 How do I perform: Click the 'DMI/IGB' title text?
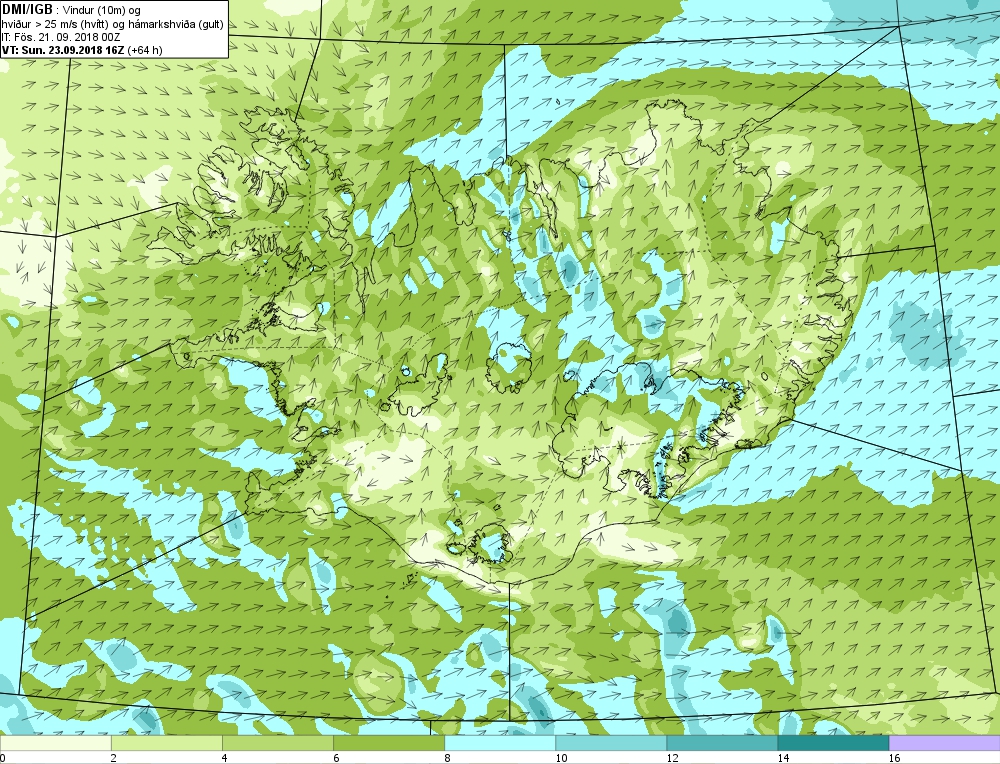[x=27, y=10]
